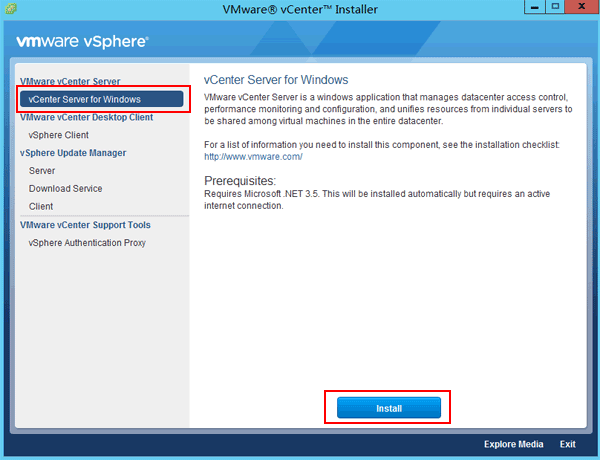Click the vSphere Update Manager heading
This screenshot has height=460, width=600.
tap(73, 153)
